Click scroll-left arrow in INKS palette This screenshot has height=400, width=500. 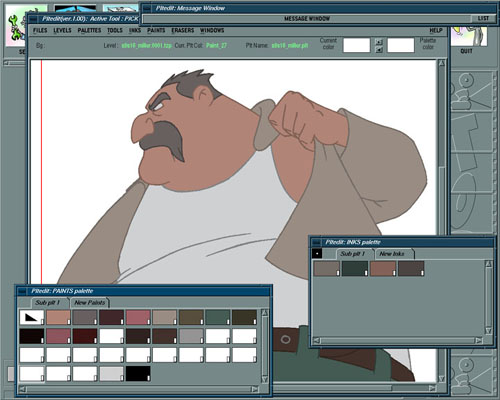tap(317, 340)
